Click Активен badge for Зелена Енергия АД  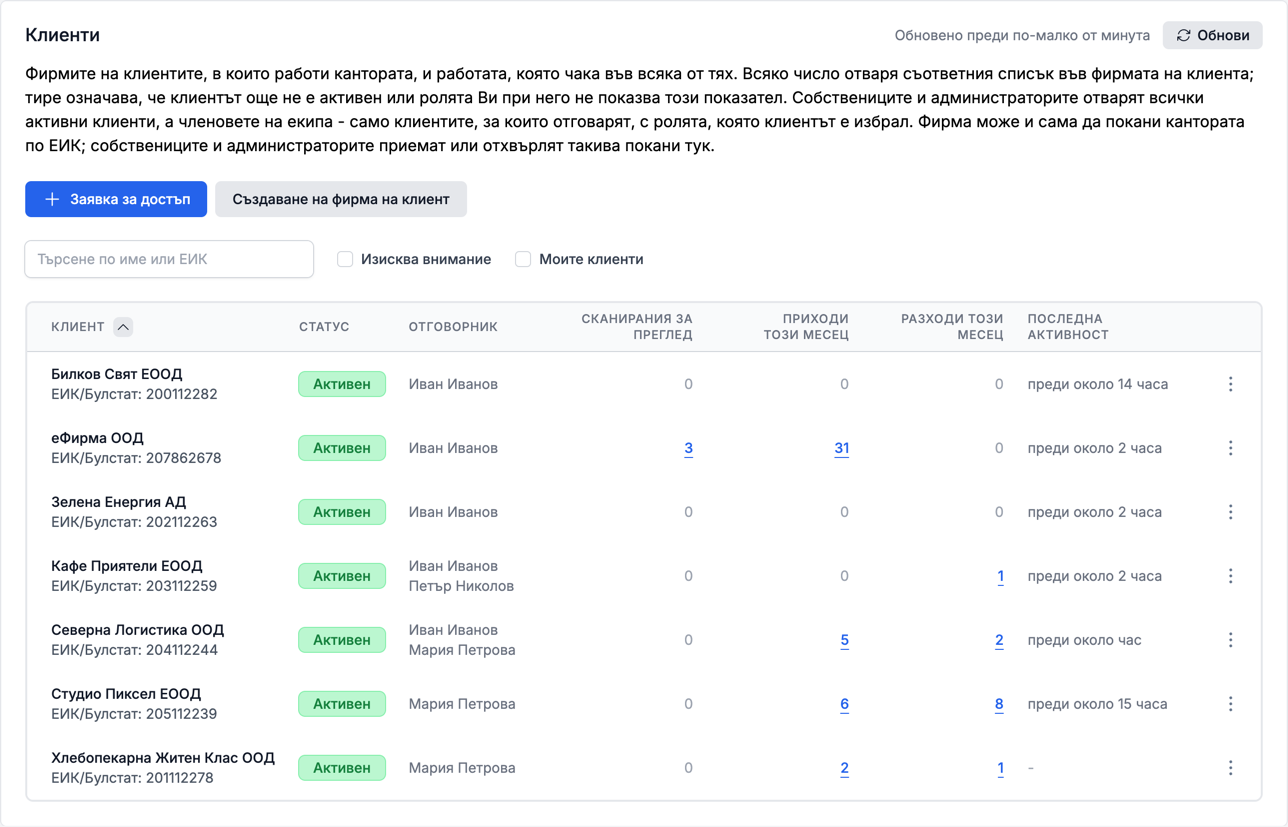[342, 512]
